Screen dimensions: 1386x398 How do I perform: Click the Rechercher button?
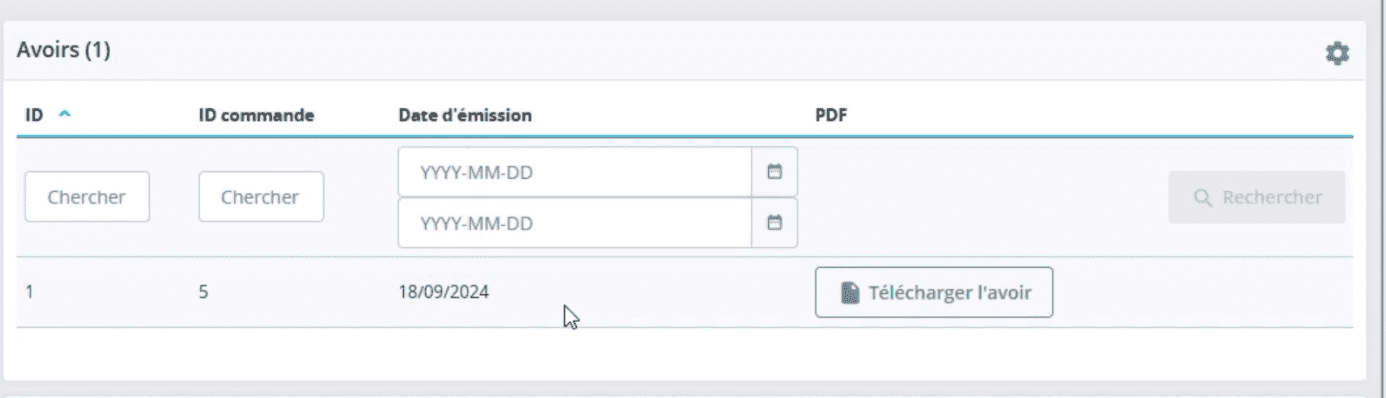click(x=1257, y=197)
